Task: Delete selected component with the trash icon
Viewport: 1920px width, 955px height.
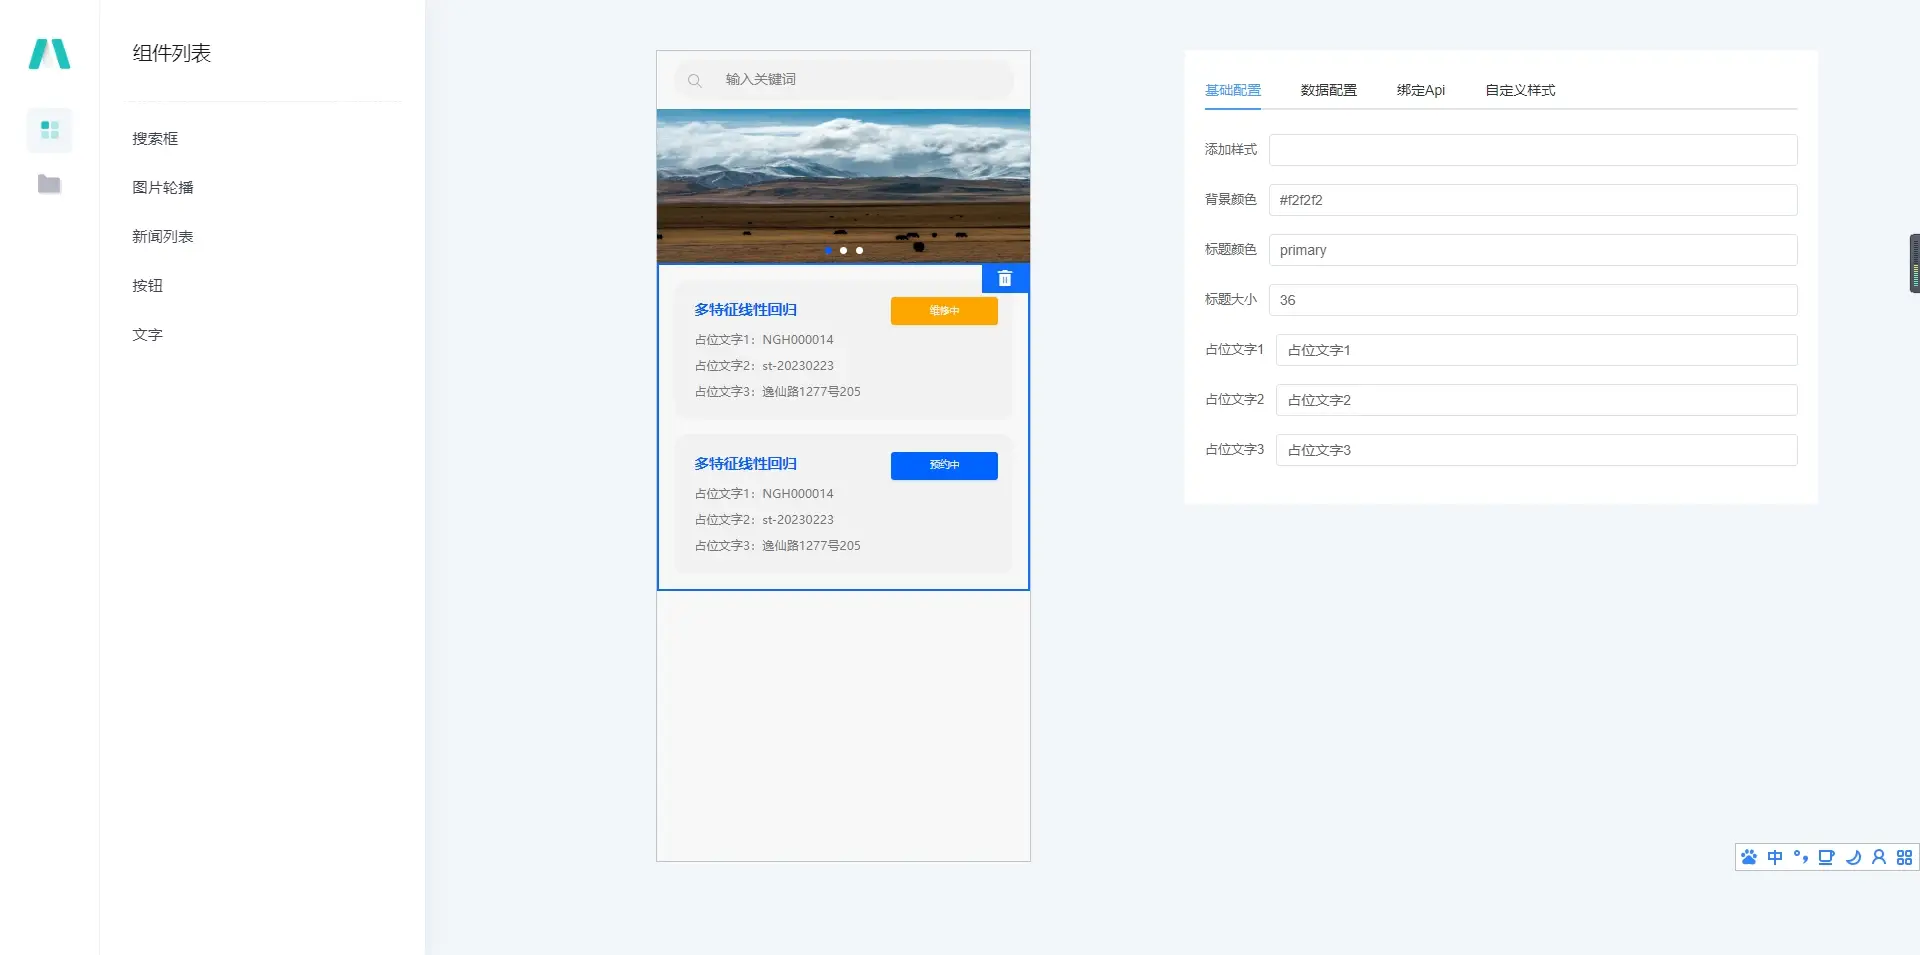Action: coord(1005,279)
